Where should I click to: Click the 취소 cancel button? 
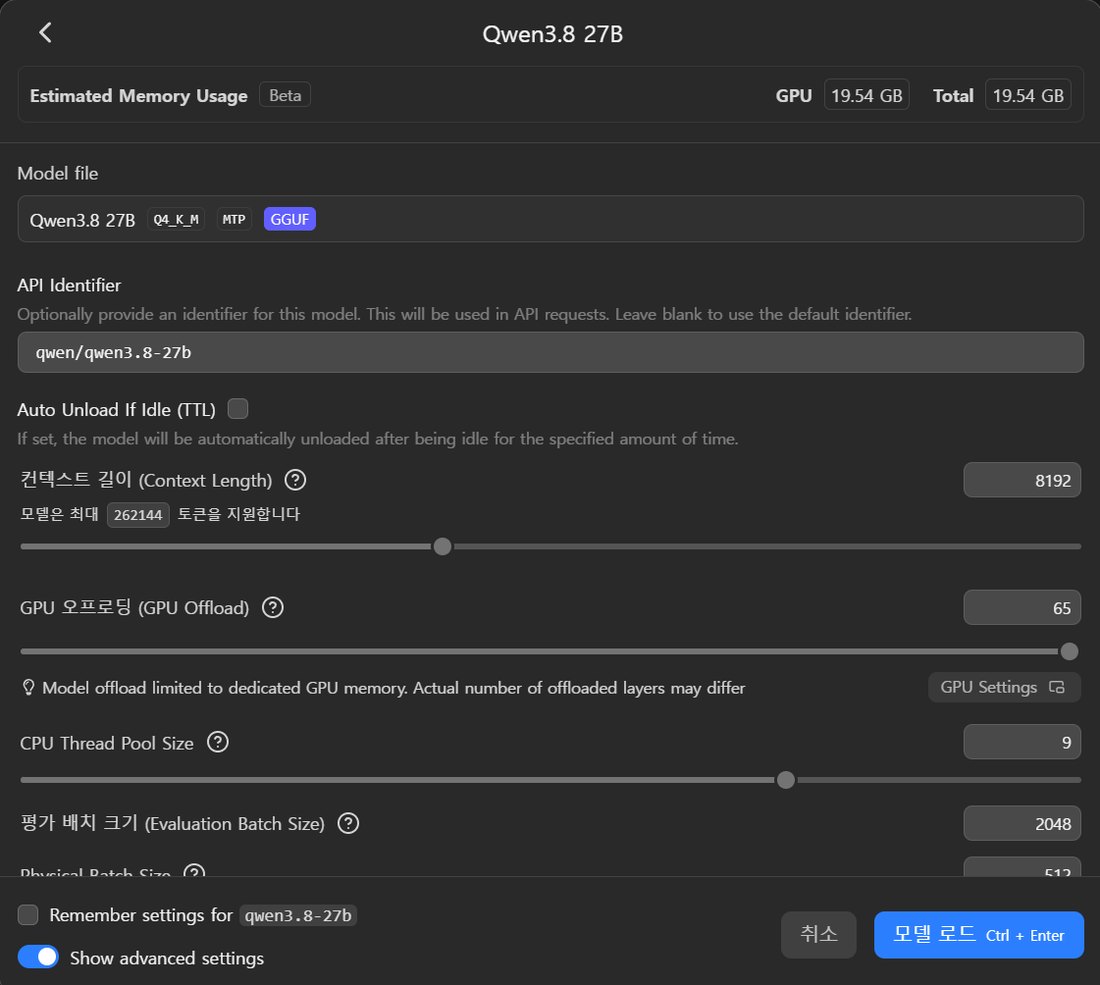coord(819,934)
